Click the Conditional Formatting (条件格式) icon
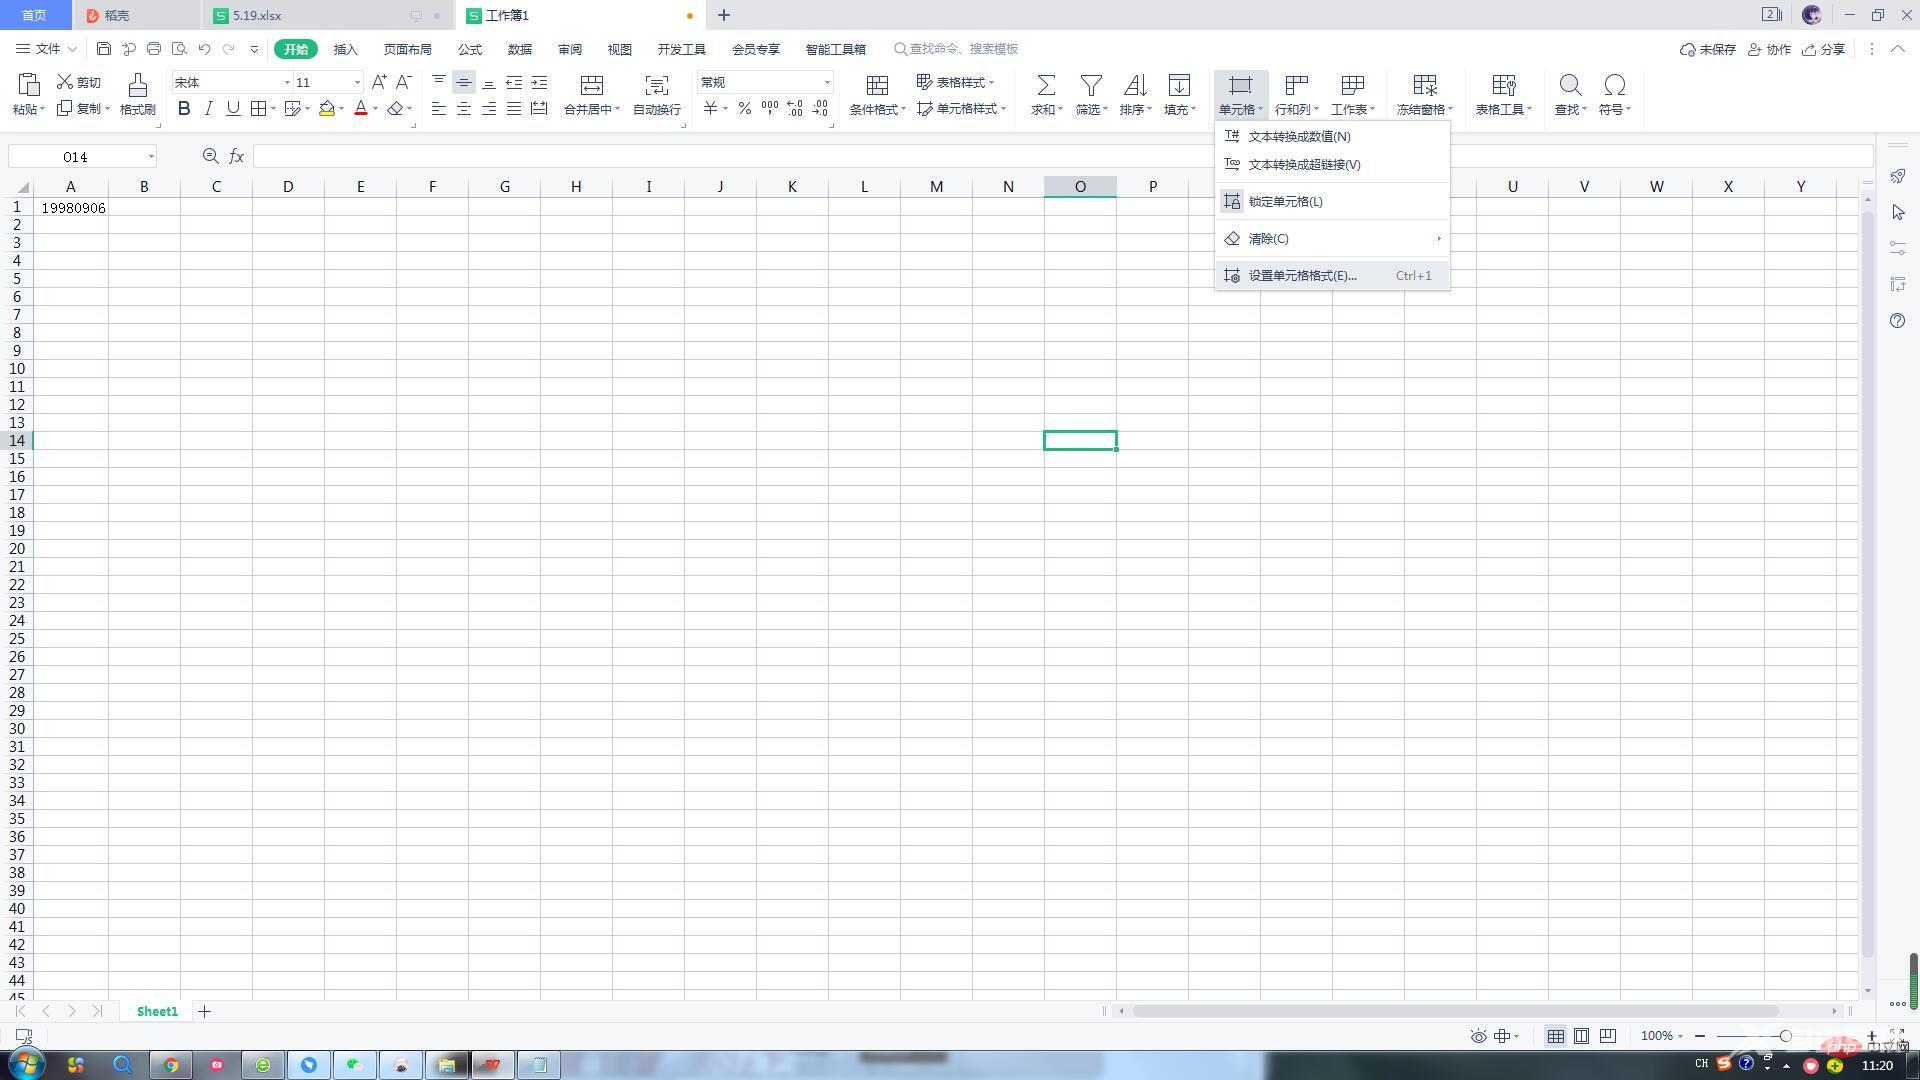Viewport: 1920px width, 1080px height. pos(877,86)
